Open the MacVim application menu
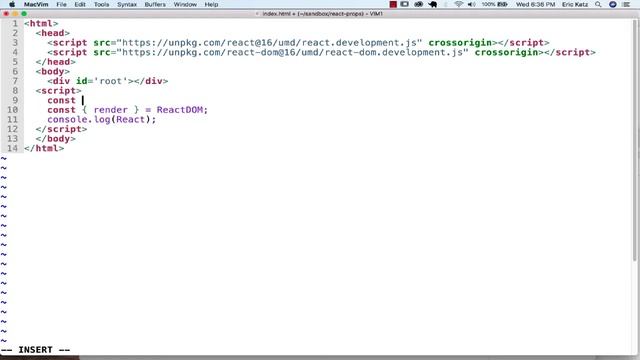This screenshot has width=640, height=360. coord(36,4)
